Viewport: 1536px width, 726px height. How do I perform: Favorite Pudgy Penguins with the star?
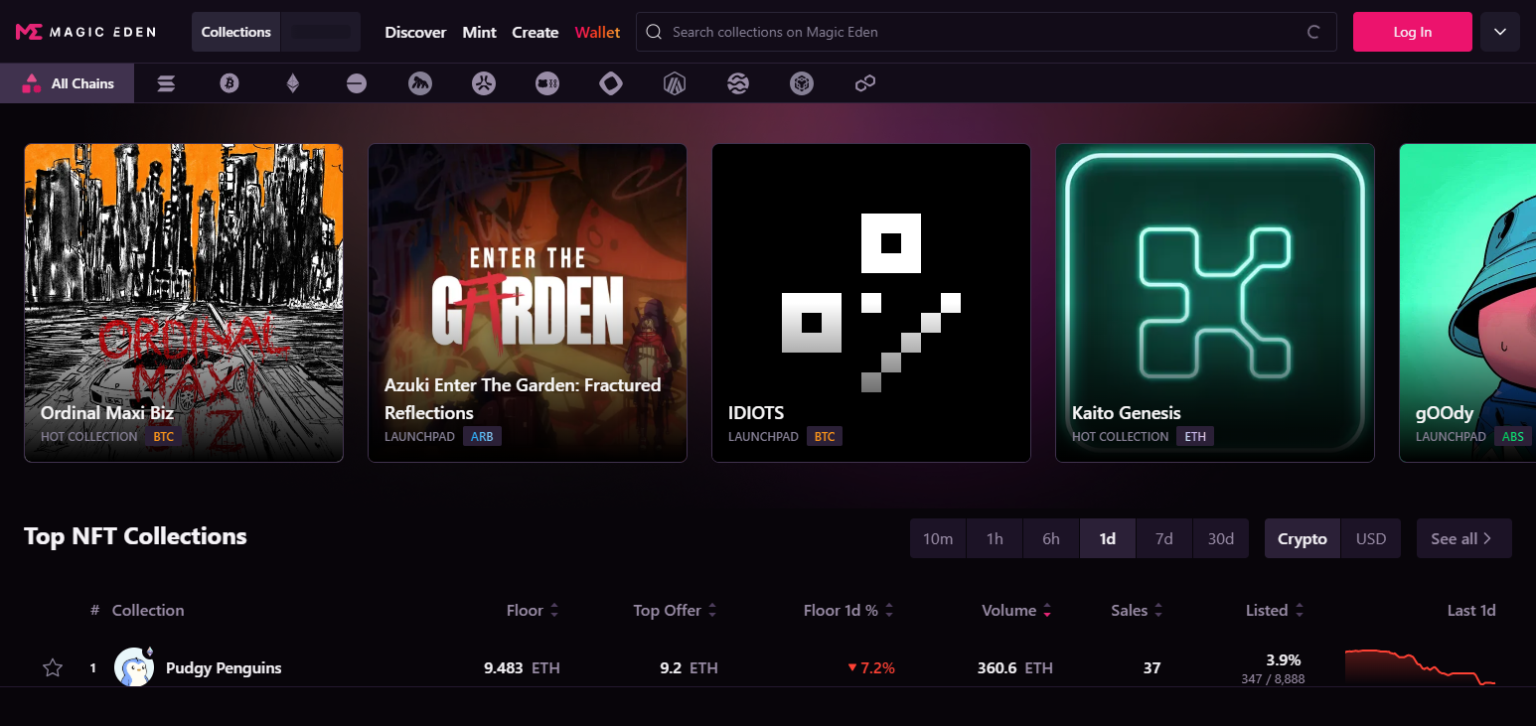pos(52,668)
